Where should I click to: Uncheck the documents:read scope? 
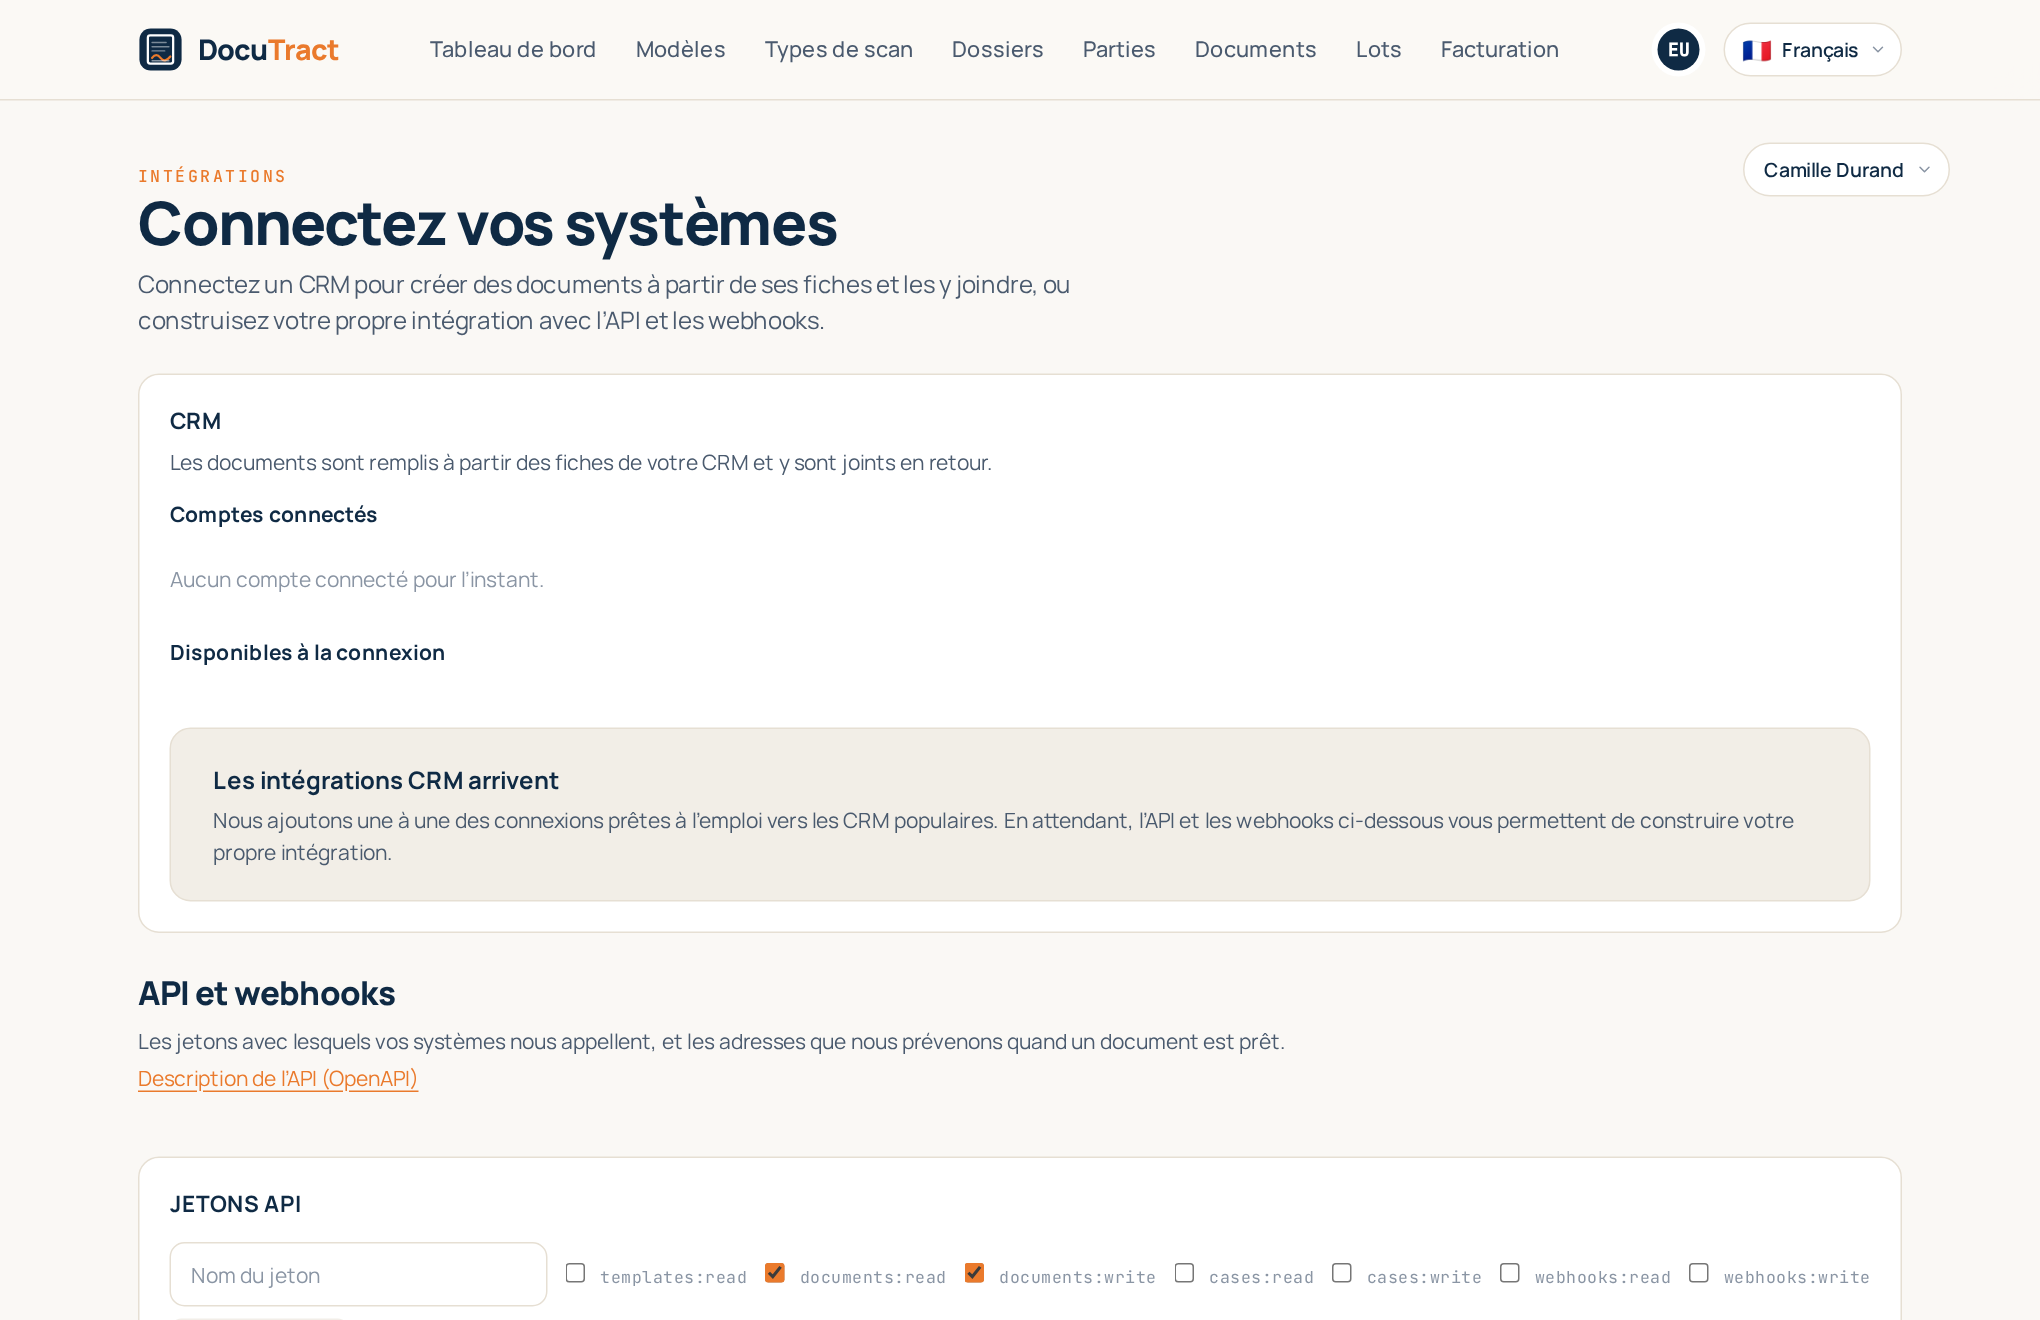coord(775,1273)
